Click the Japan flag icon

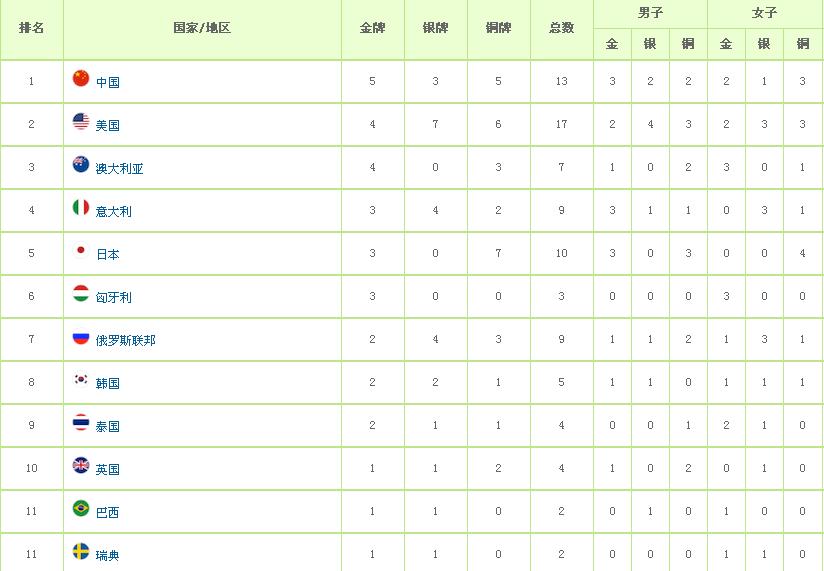pyautogui.click(x=81, y=251)
